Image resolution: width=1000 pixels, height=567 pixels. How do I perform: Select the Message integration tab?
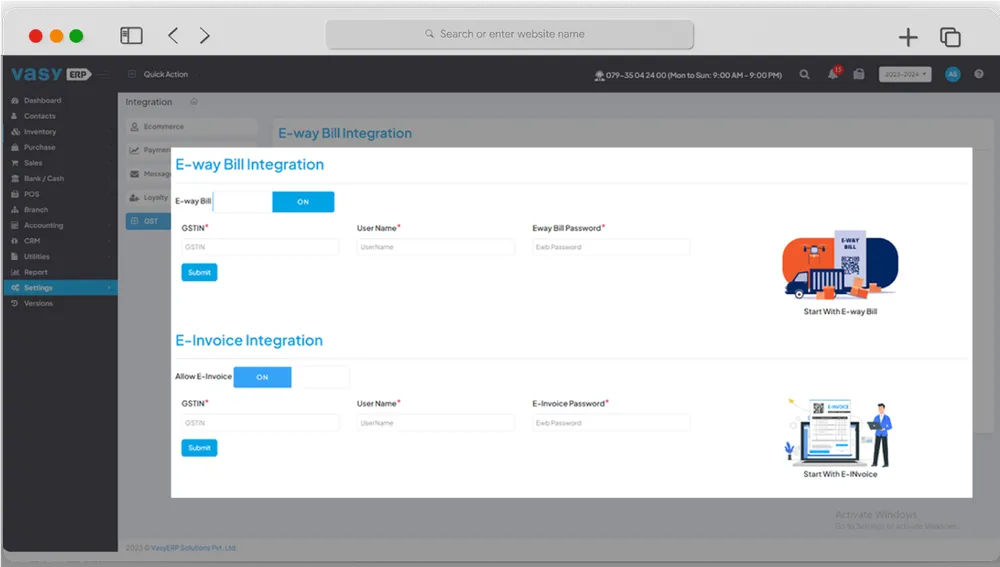(x=149, y=174)
